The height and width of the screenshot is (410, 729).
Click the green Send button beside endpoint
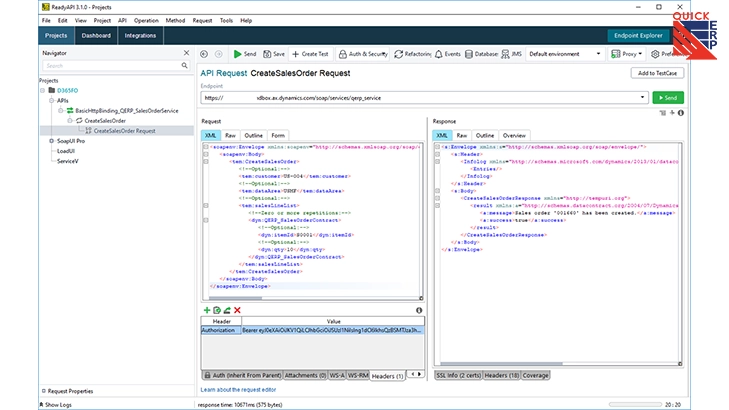tap(668, 98)
